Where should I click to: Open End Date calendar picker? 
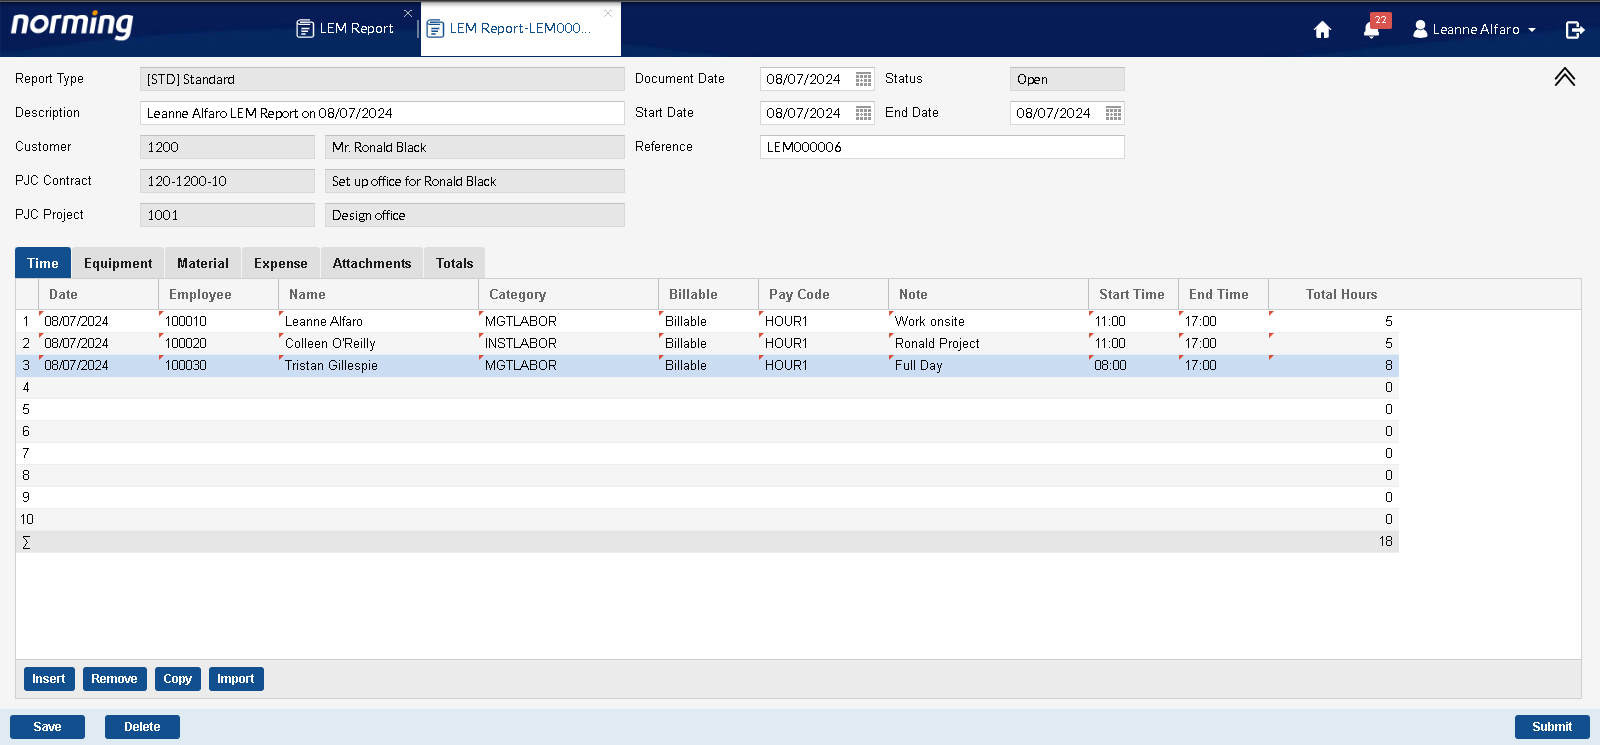(x=1113, y=113)
